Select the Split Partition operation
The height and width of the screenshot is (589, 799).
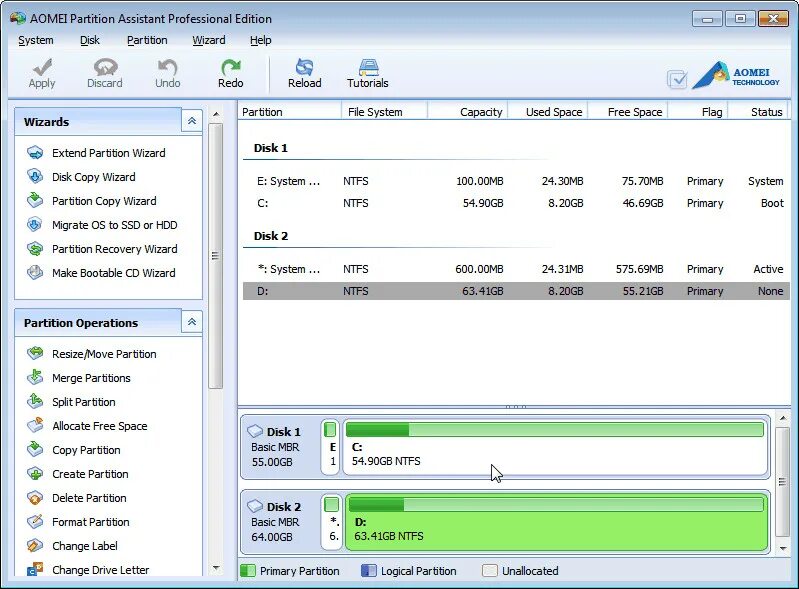84,401
